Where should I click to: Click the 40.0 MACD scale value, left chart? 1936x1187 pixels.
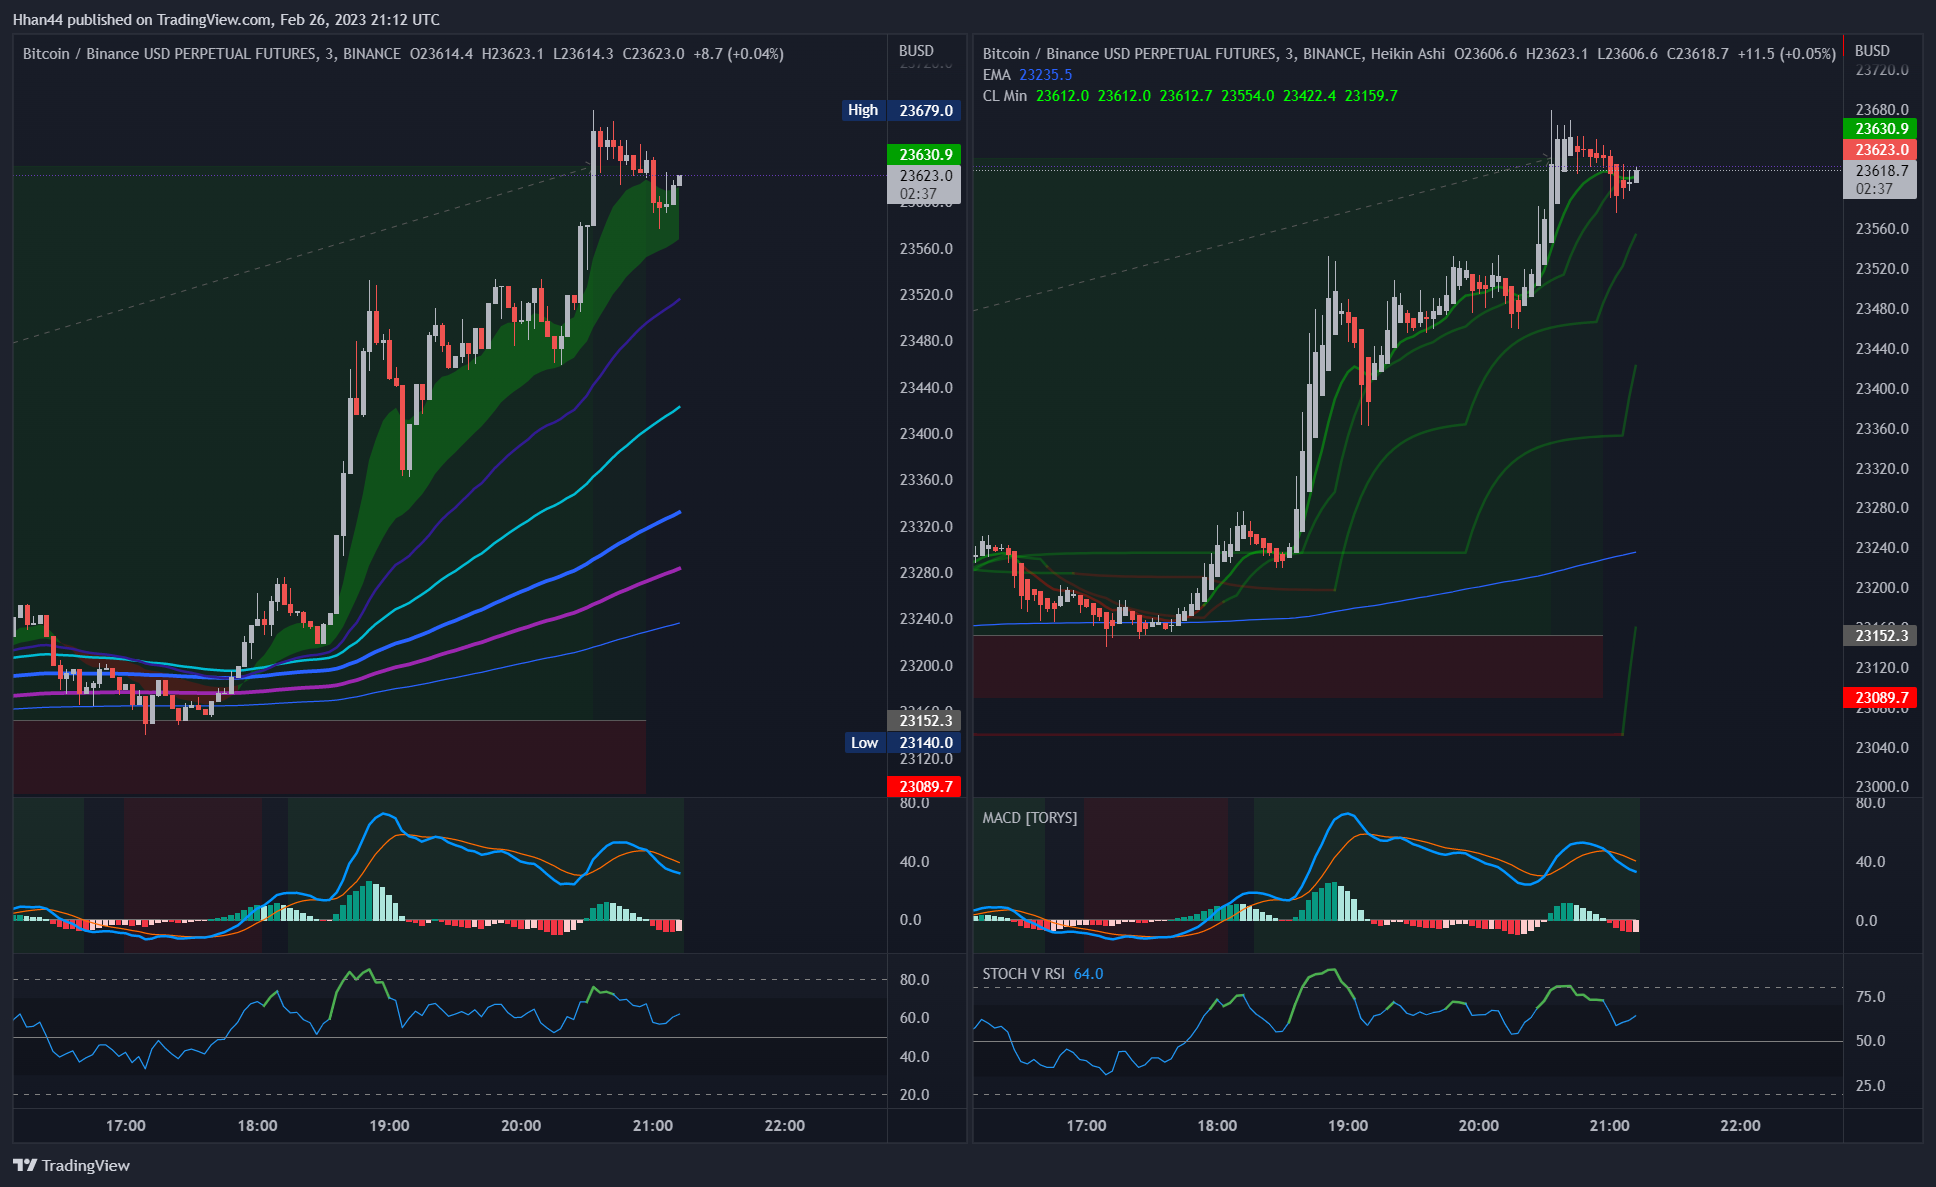914,861
